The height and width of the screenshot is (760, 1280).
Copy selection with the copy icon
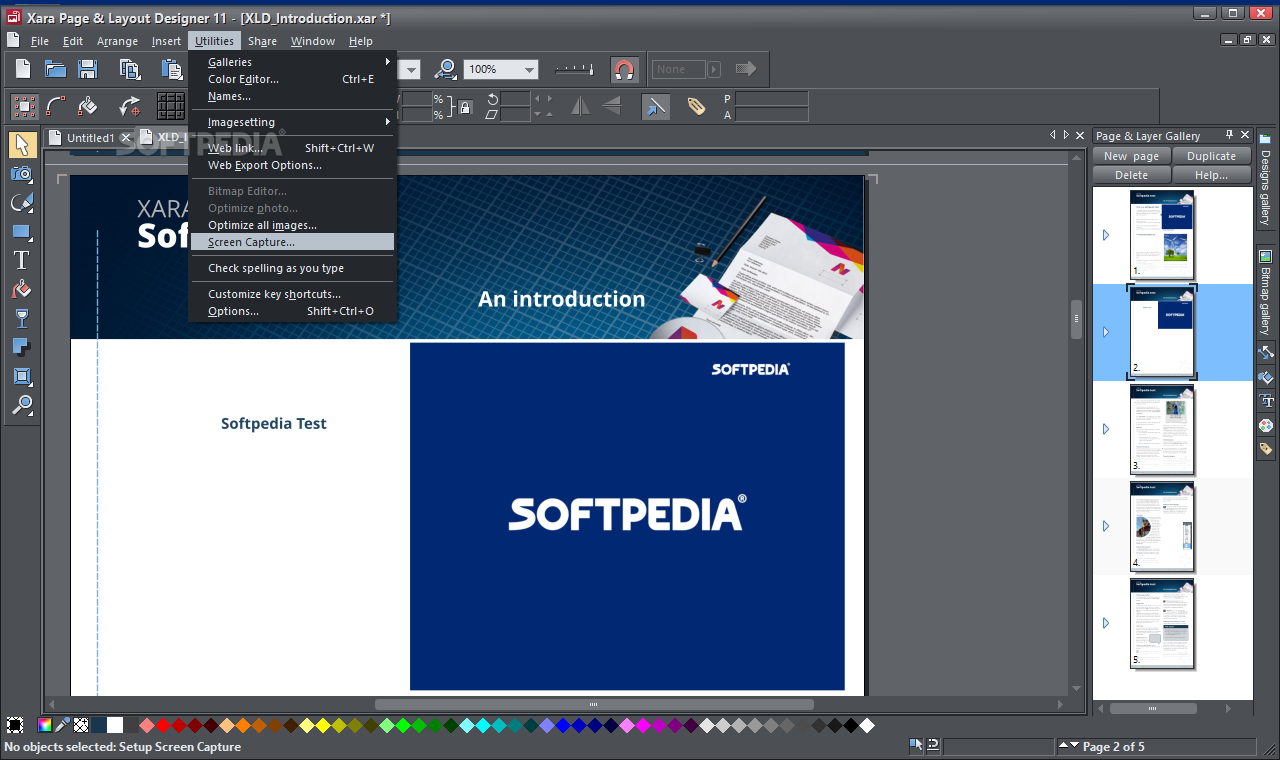(x=130, y=69)
